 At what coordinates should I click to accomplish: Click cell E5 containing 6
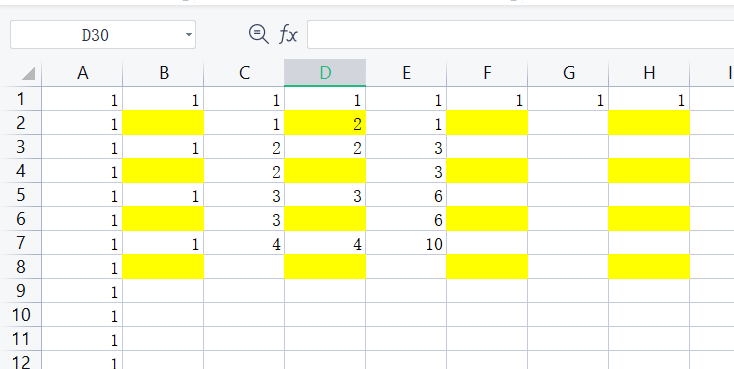(406, 194)
